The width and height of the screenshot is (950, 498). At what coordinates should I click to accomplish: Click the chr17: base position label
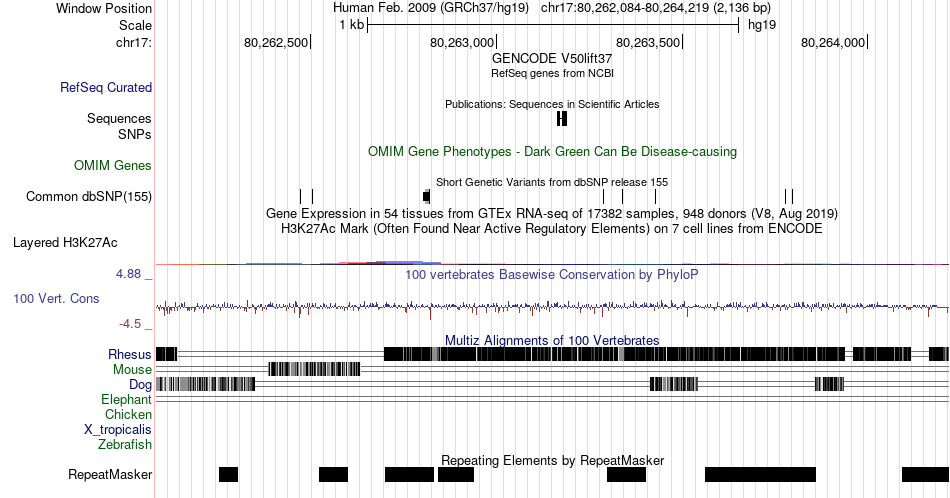(x=133, y=42)
